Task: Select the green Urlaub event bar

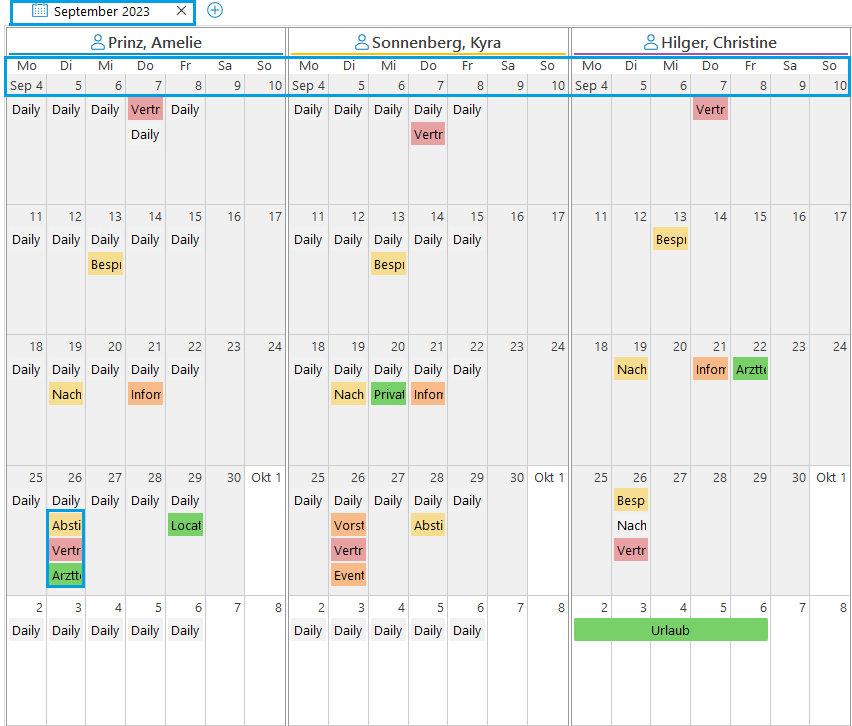Action: coord(670,630)
